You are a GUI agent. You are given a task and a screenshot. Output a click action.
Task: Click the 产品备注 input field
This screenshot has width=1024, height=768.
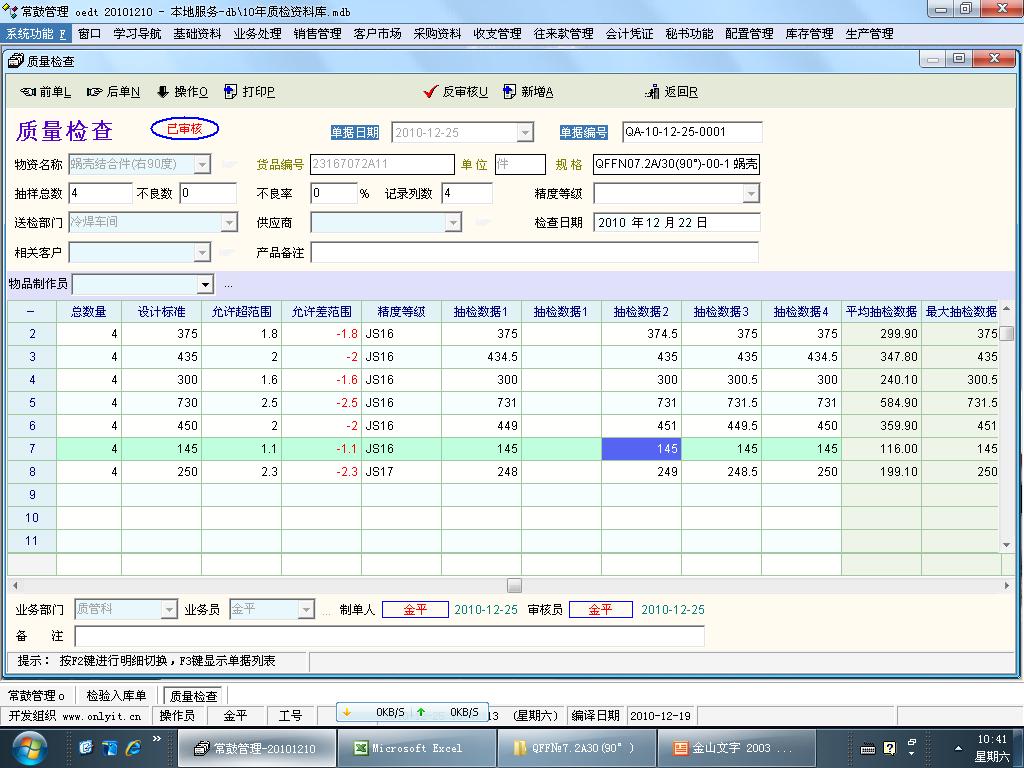[534, 253]
